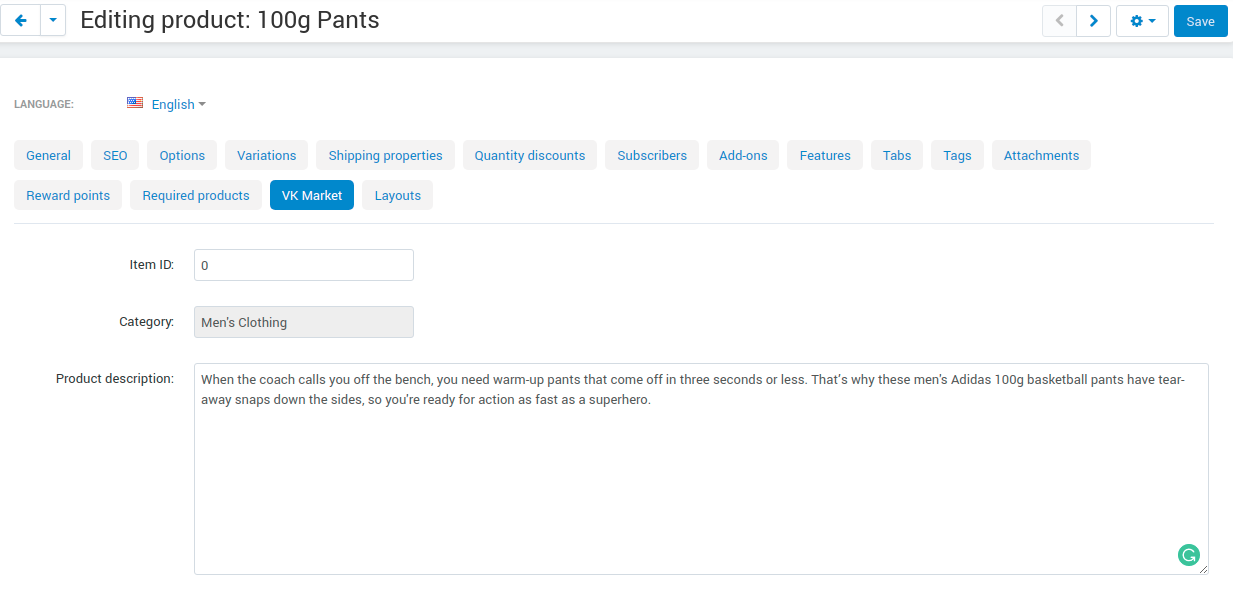The height and width of the screenshot is (589, 1233).
Task: Click the Grammarly icon in description
Action: coord(1188,555)
